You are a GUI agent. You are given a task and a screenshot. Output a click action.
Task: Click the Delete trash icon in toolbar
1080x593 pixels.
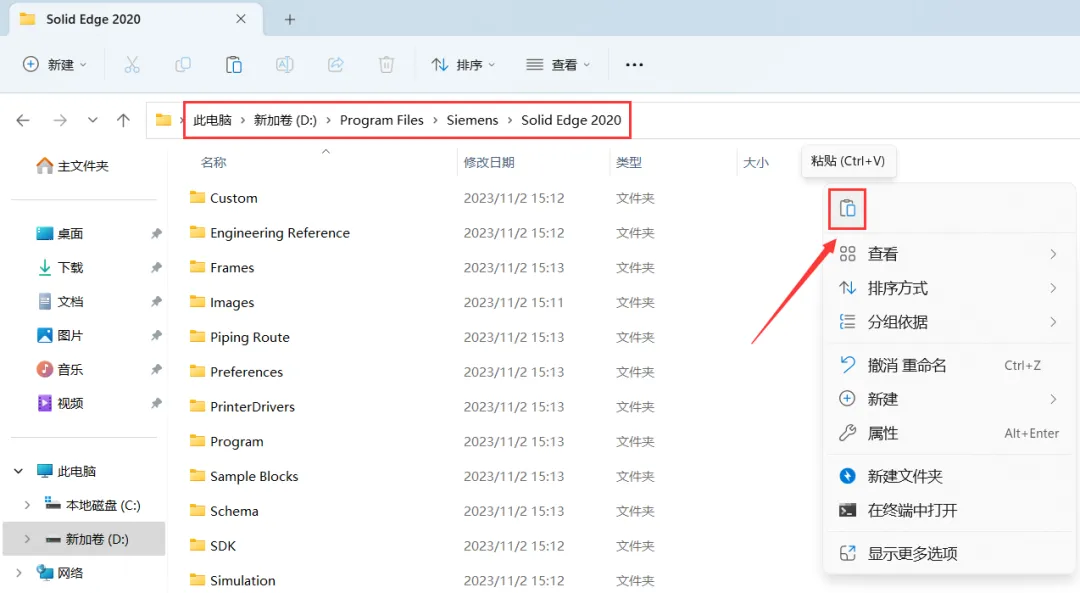coord(386,65)
